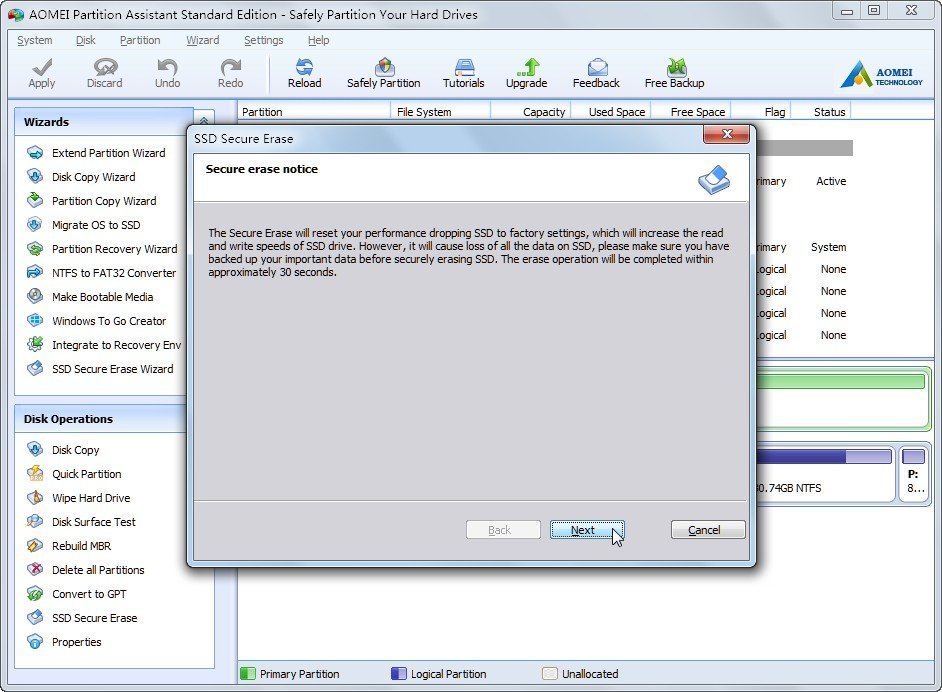Click the File System column header
The image size is (942, 692).
point(440,112)
